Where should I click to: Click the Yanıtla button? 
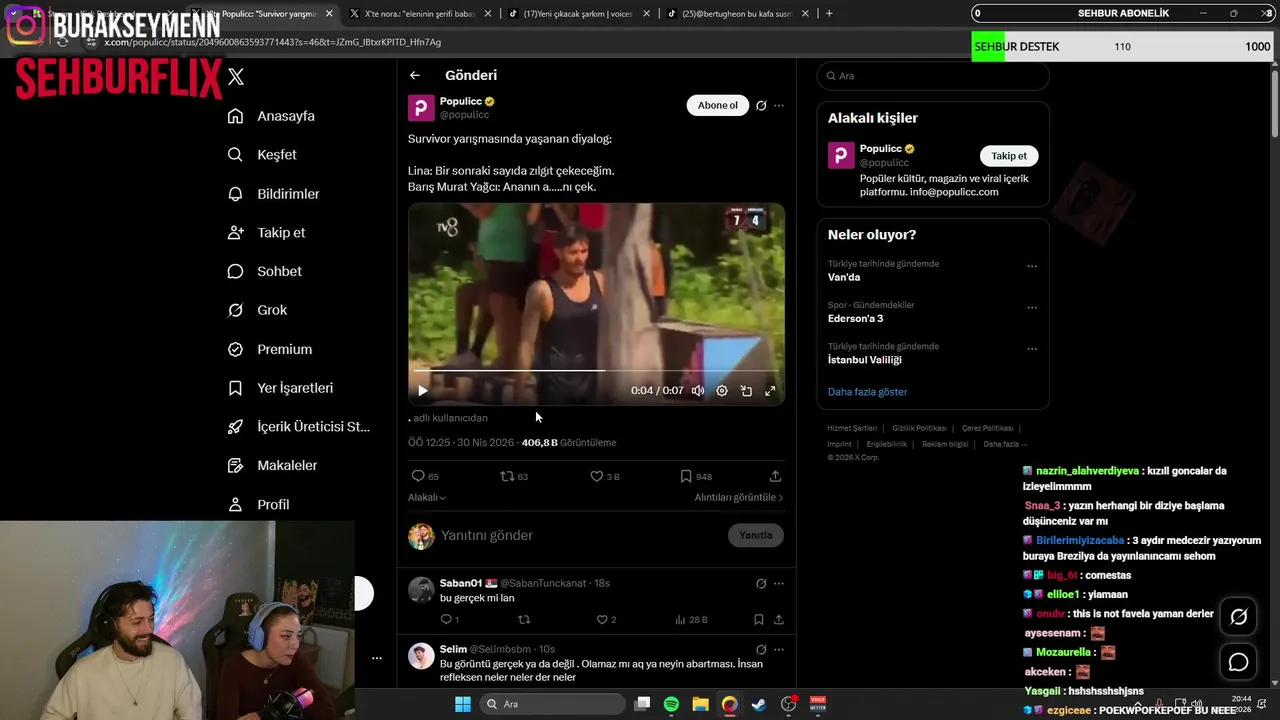pos(755,535)
